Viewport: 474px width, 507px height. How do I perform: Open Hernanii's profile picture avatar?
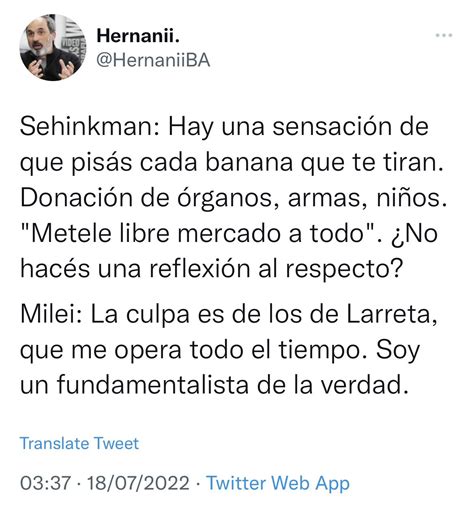point(53,47)
